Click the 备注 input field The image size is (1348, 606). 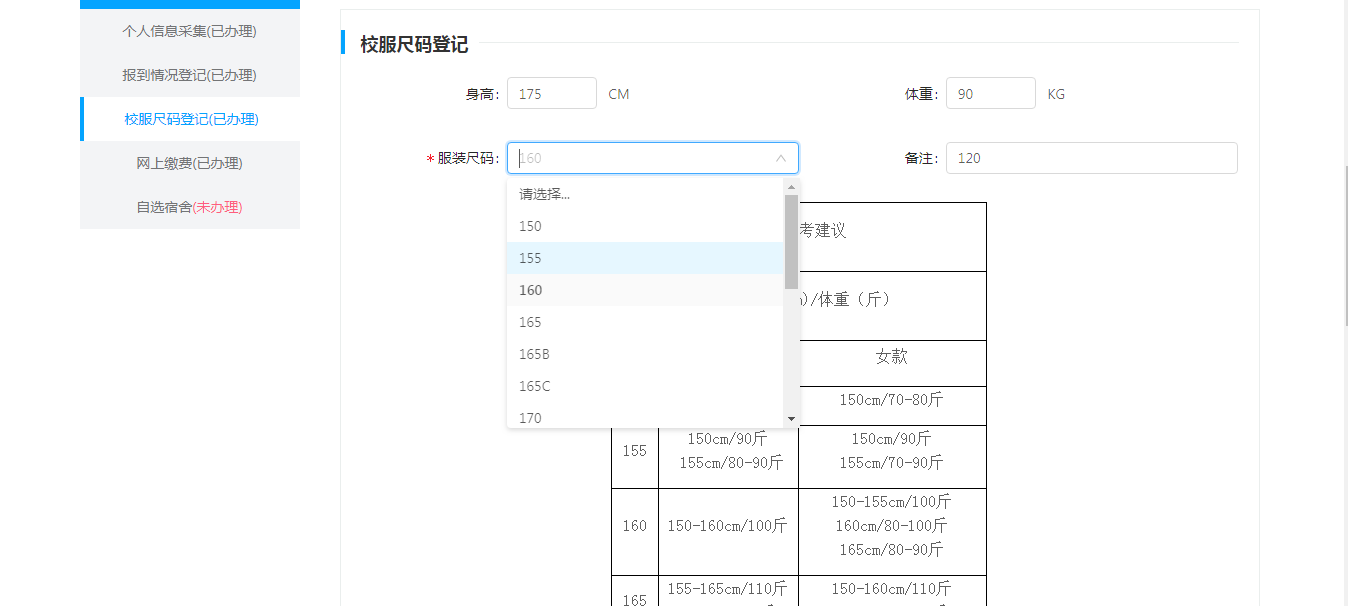[1091, 158]
